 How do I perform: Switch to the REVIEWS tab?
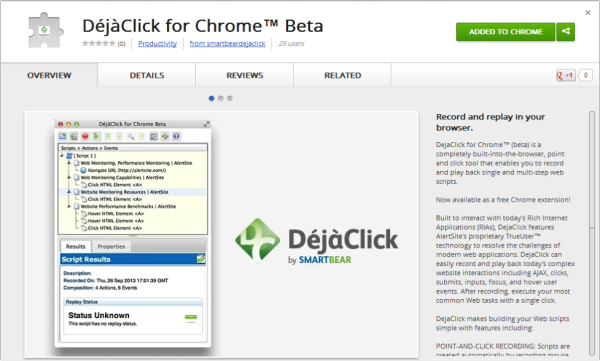pos(245,75)
